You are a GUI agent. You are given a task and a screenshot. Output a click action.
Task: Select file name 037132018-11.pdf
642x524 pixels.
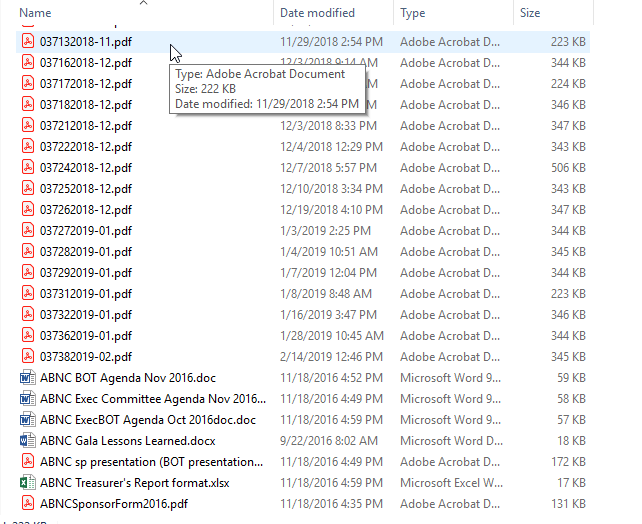click(x=86, y=42)
